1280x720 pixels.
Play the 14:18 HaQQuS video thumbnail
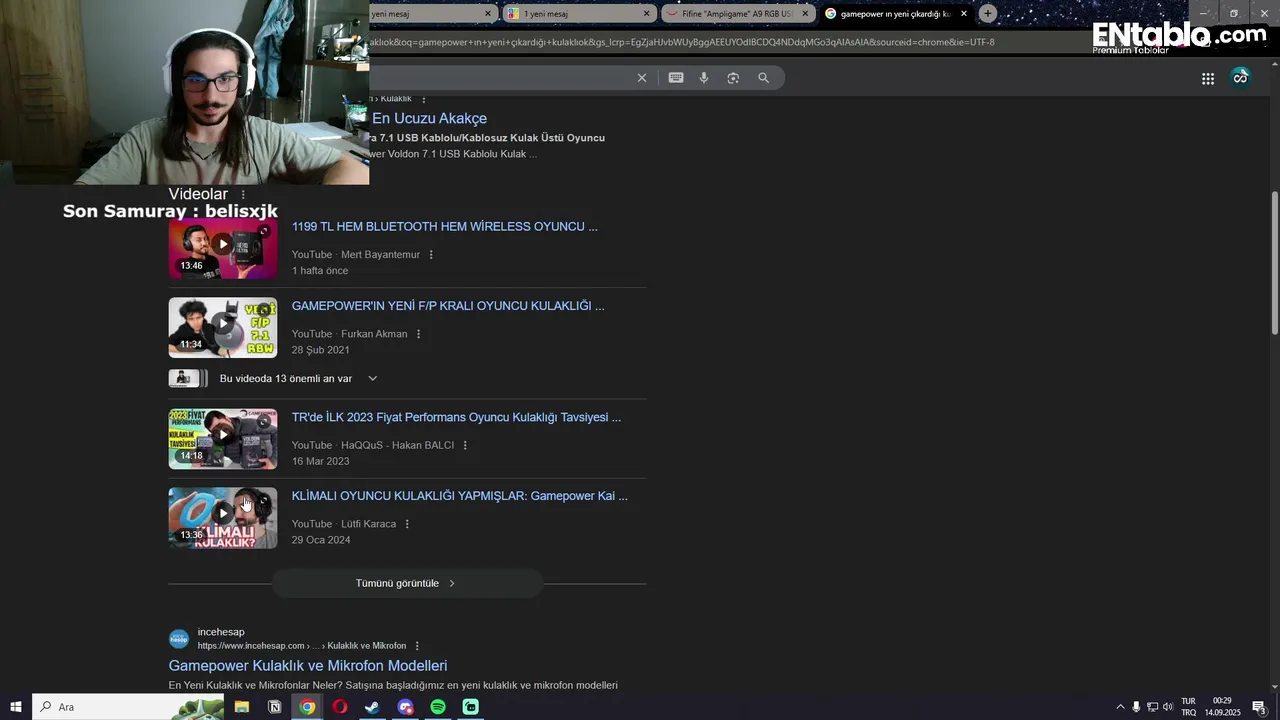coord(223,438)
